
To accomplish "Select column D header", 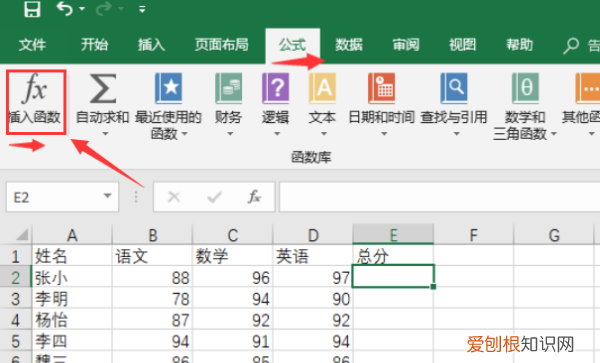I will pyautogui.click(x=313, y=235).
